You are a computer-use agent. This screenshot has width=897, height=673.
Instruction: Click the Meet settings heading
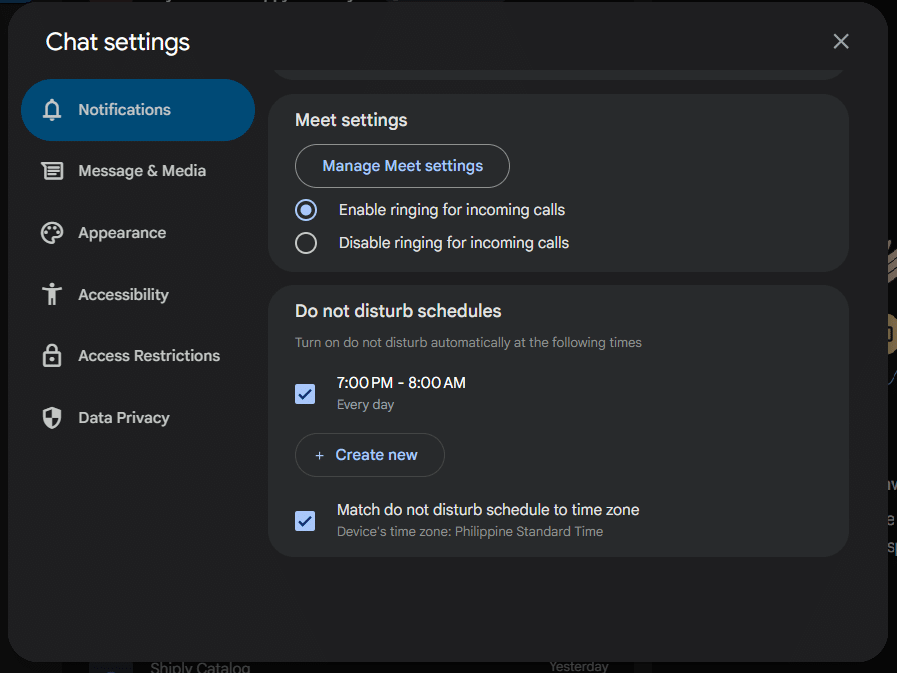[x=351, y=120]
